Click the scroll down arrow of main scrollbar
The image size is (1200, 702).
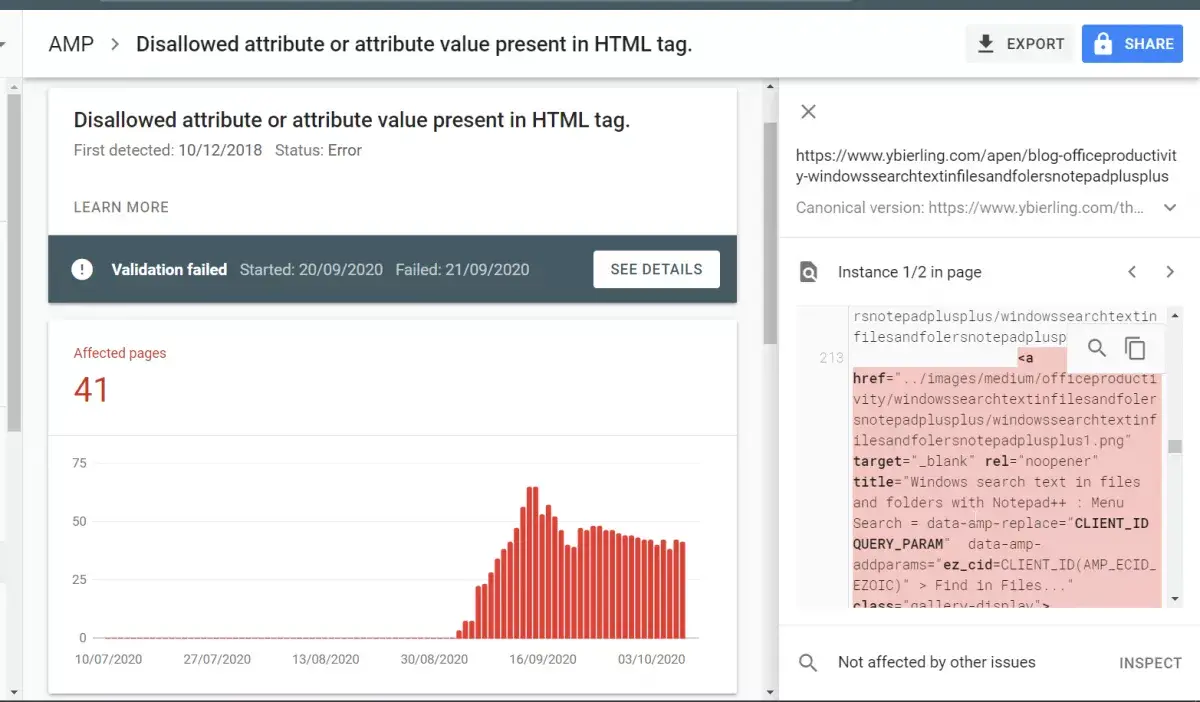[769, 691]
